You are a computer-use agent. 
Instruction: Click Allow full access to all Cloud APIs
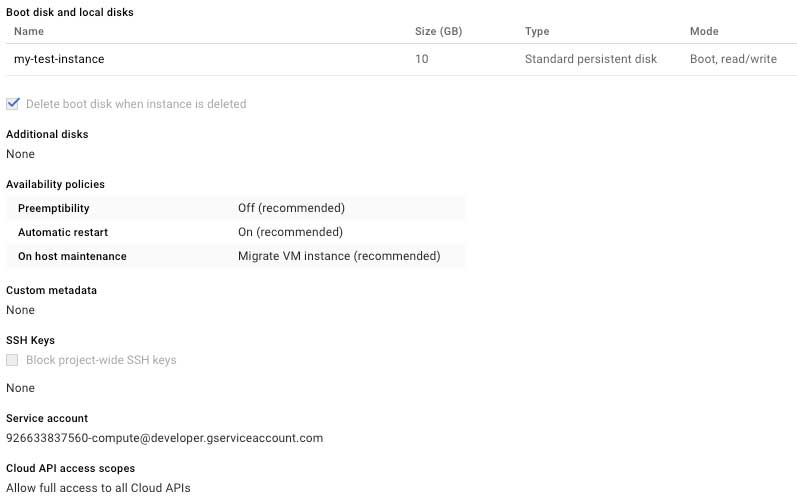[98, 488]
